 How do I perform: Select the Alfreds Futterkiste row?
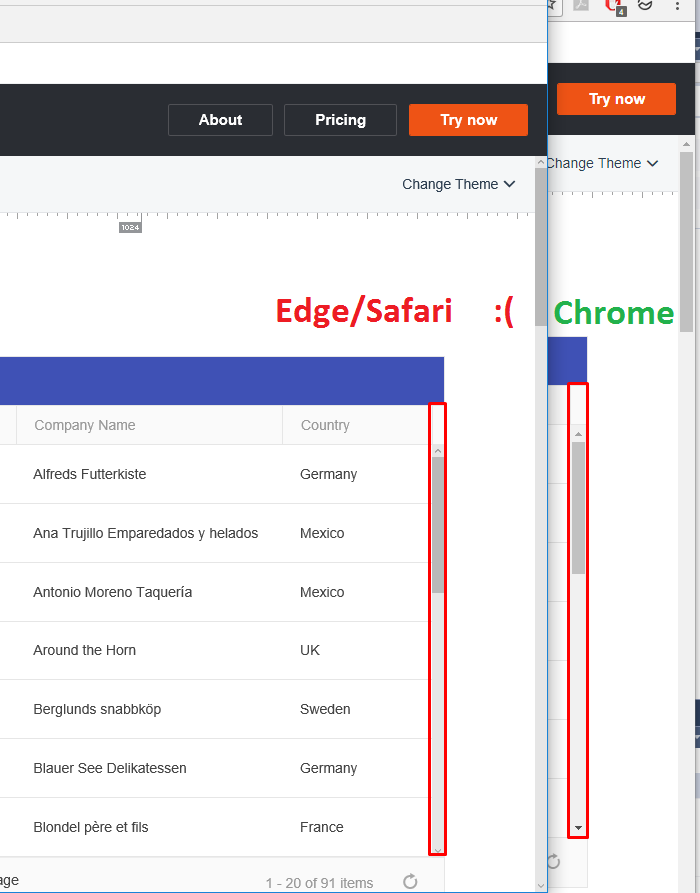tap(90, 474)
